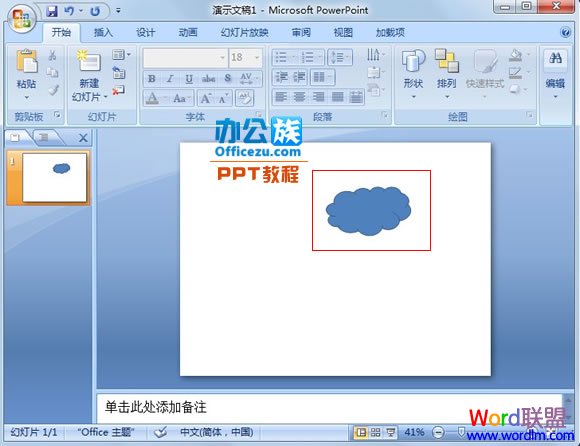Decrease font size with small A

(223, 98)
